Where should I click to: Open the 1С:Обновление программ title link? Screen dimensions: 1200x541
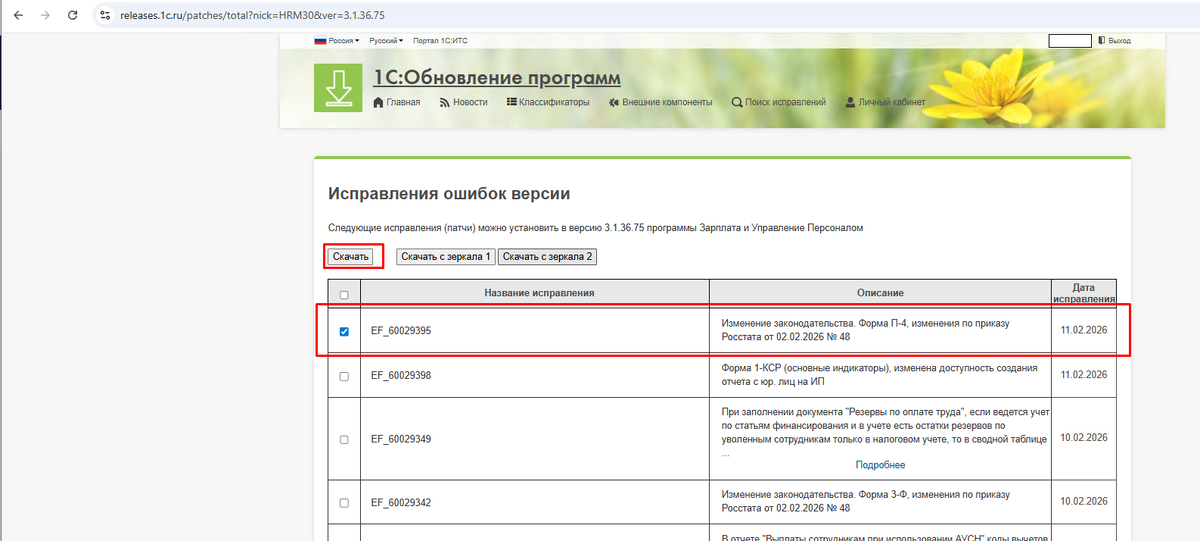coord(497,78)
